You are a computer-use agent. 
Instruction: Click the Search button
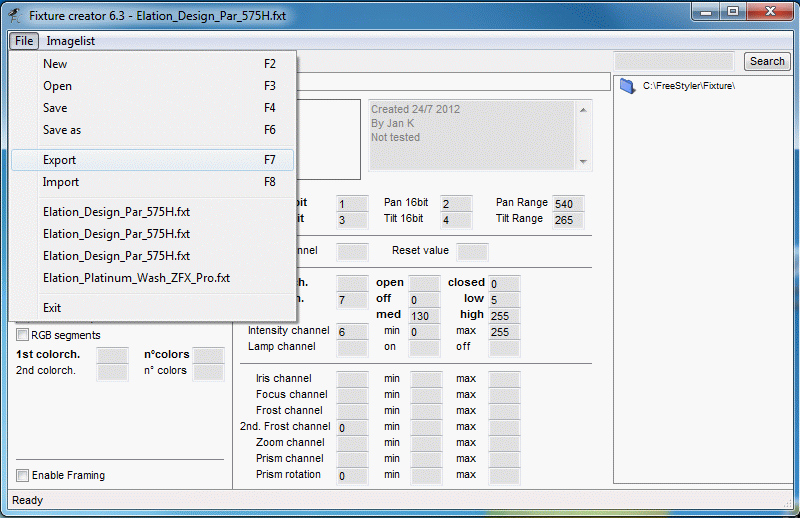(767, 61)
